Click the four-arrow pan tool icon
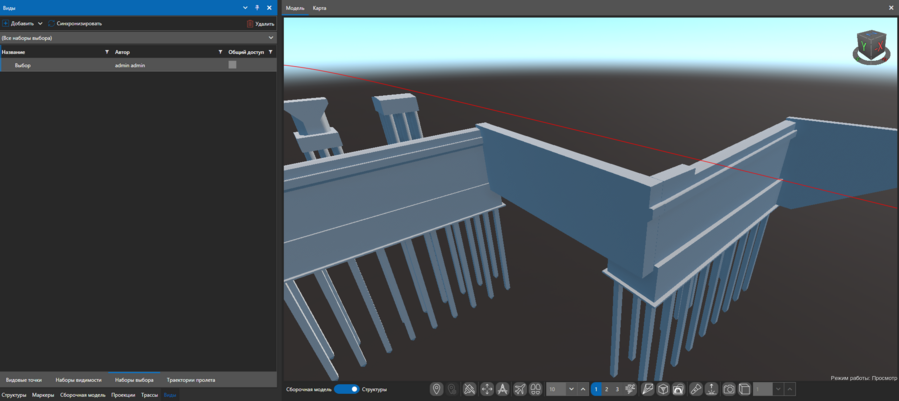The image size is (899, 401). [487, 389]
